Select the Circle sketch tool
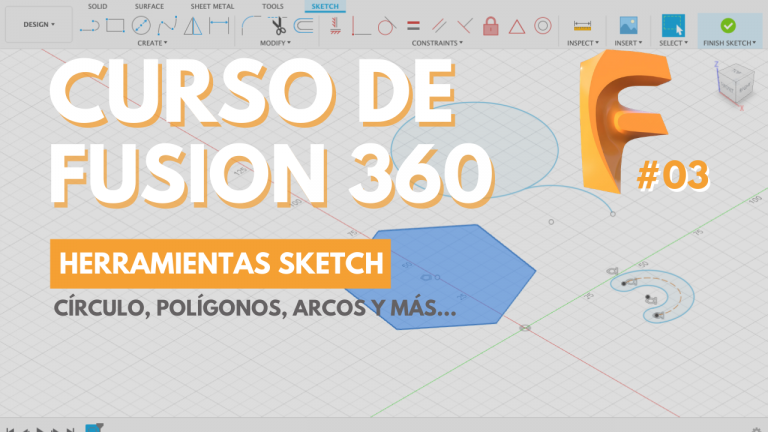 [141, 25]
